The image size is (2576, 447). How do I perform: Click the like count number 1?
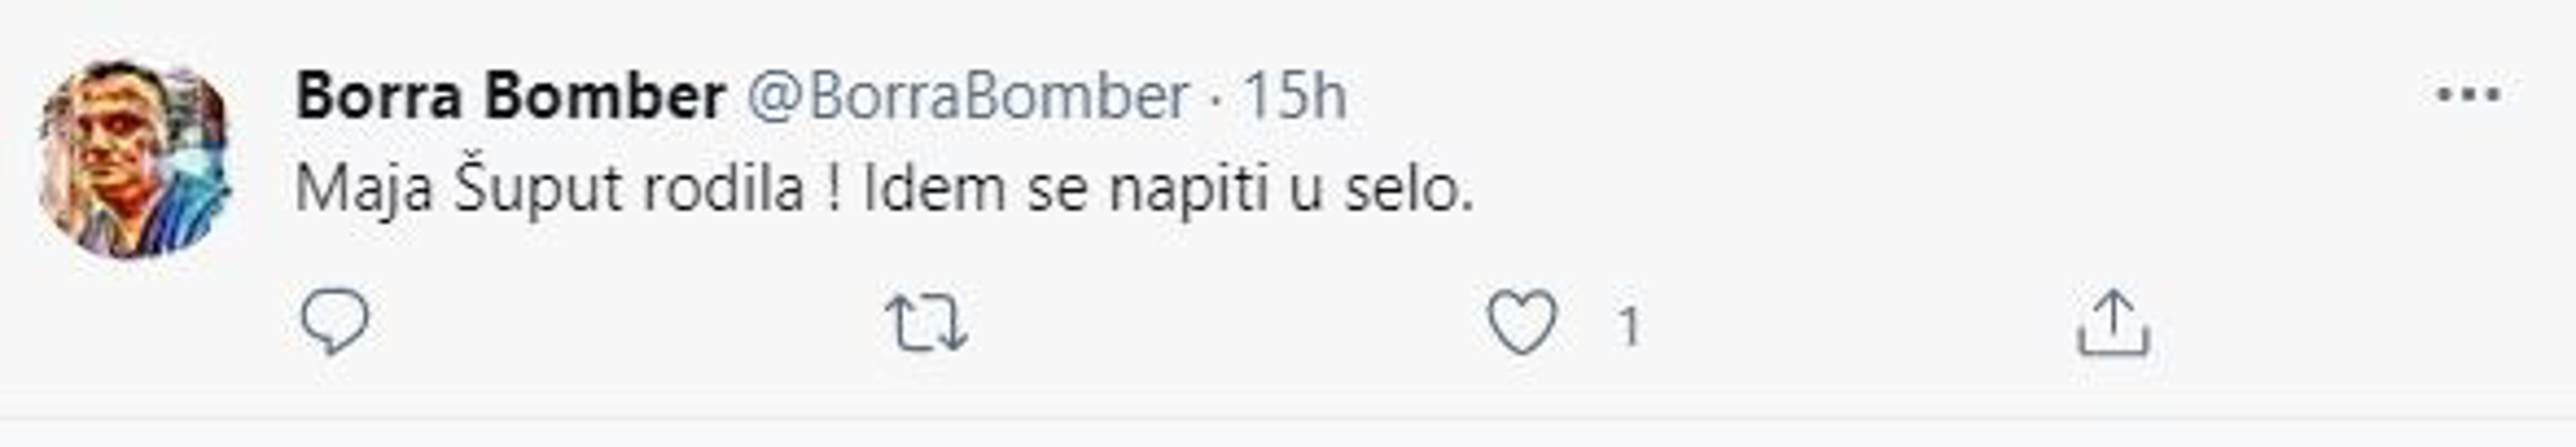[x=1629, y=327]
